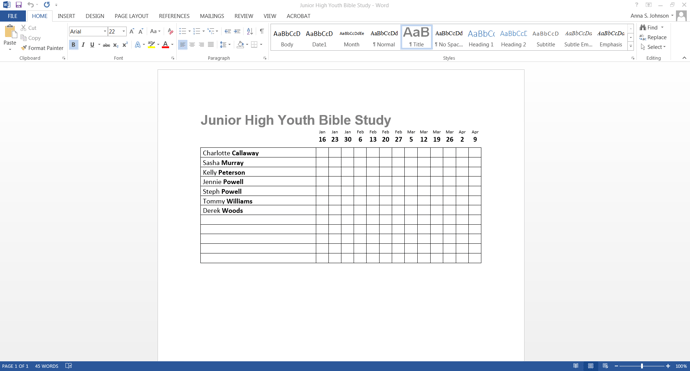Click the zoom slider handle

pyautogui.click(x=642, y=366)
